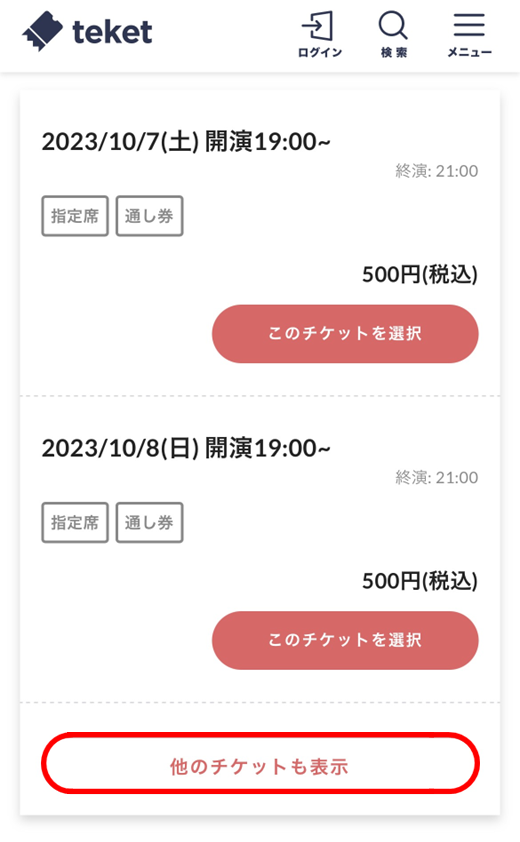The height and width of the screenshot is (842, 520).
Task: Click the 2023/10/8(日) 開演19:00~ heading
Action: (186, 448)
